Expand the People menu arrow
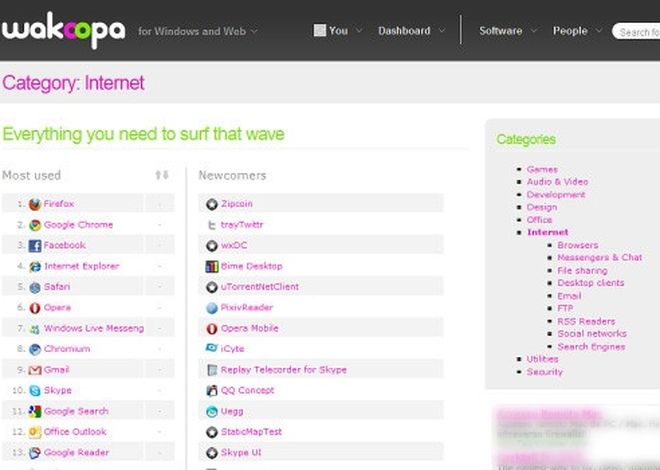Screen dimensions: 660x470 coord(599,30)
